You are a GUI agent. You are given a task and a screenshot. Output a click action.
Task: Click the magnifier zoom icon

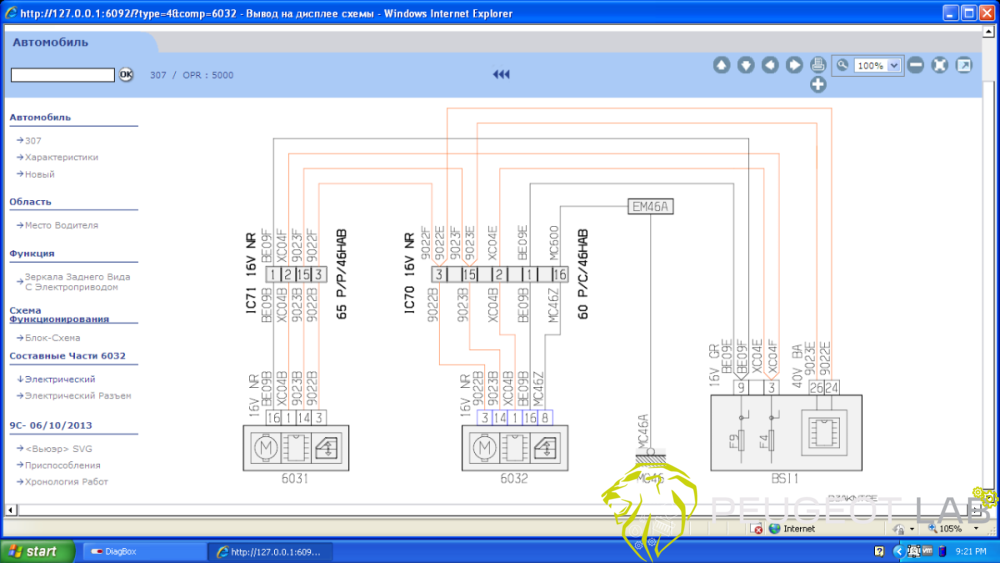[842, 65]
